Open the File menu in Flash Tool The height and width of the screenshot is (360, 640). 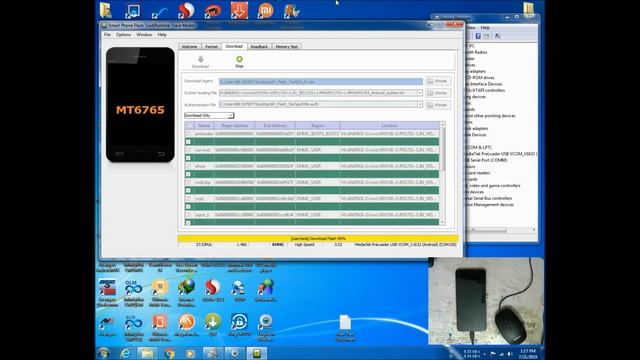[107, 35]
